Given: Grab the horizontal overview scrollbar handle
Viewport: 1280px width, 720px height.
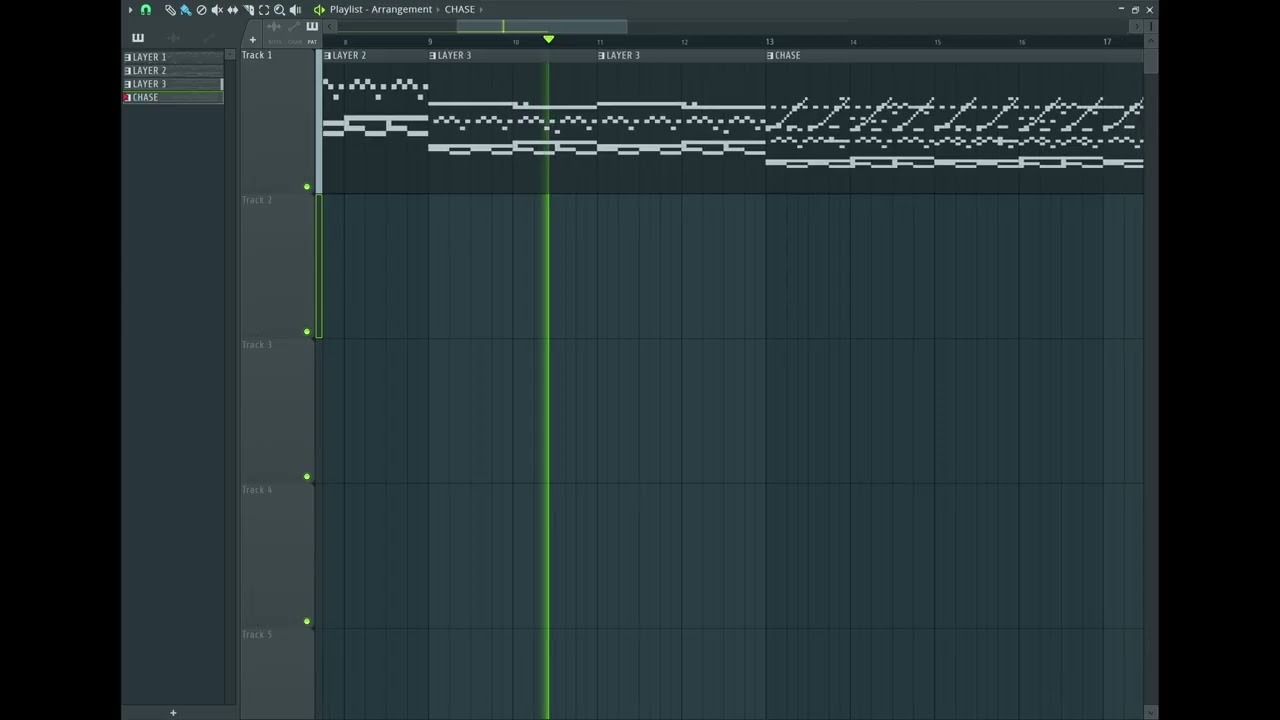Looking at the screenshot, I should (542, 26).
